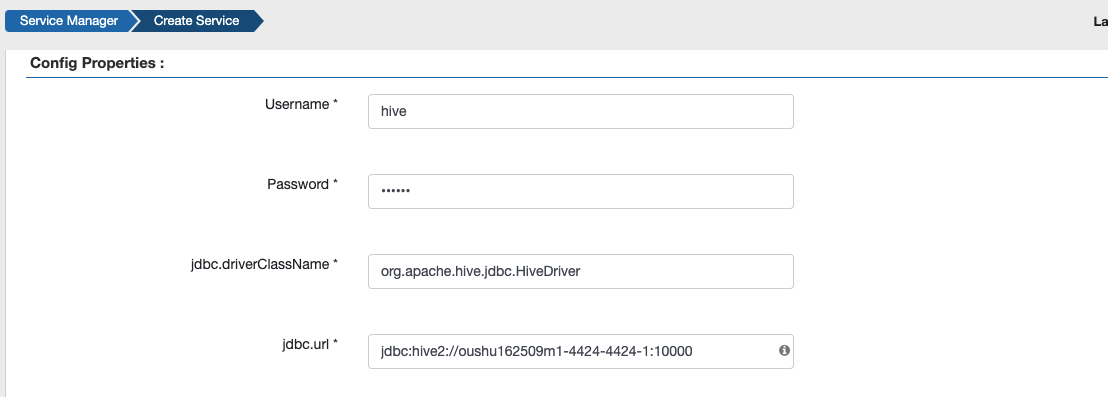Click the truncated 'La' text at top right
This screenshot has height=397, width=1108.
pyautogui.click(x=1101, y=21)
